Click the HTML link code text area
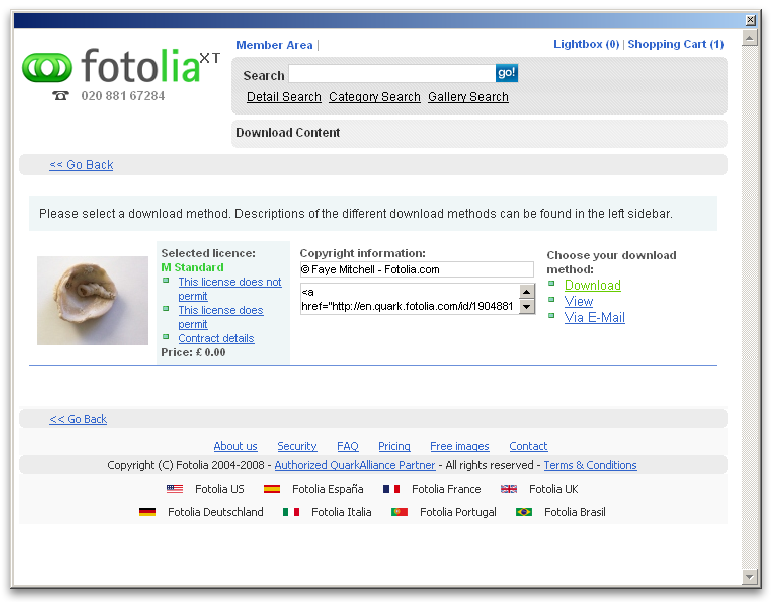 [410, 299]
